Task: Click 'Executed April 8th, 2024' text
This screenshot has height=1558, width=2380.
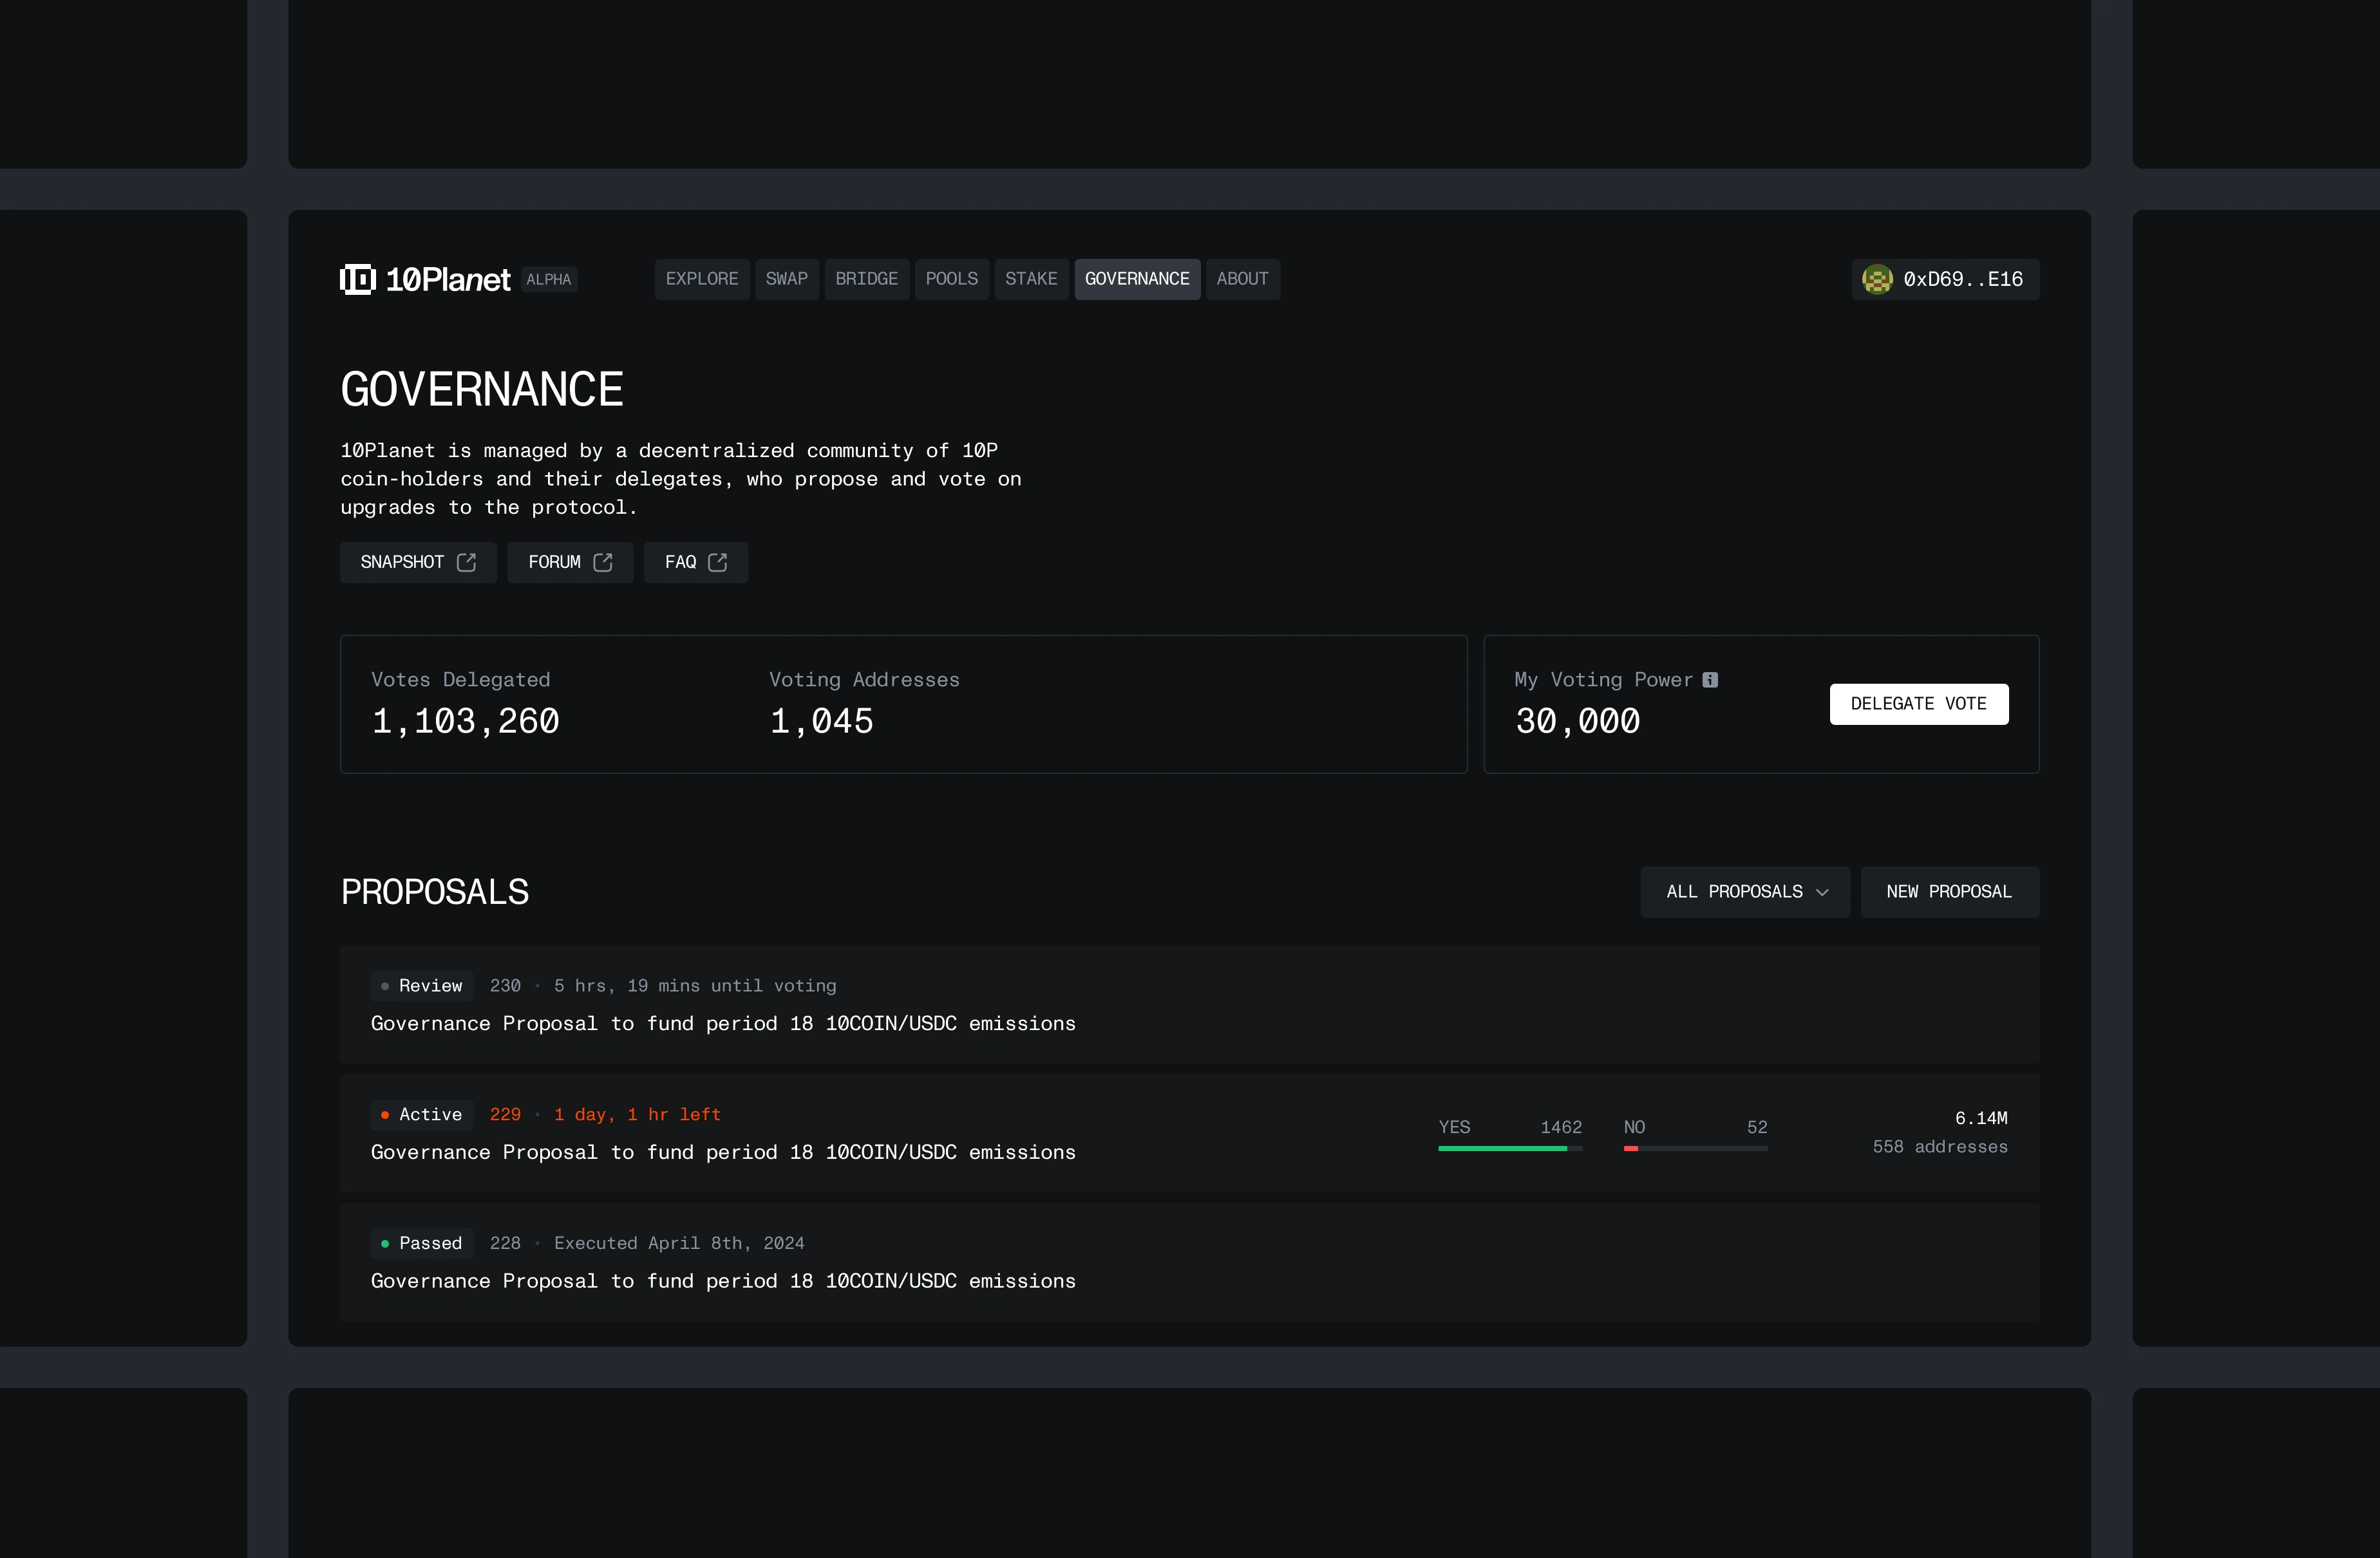Action: 679,1244
